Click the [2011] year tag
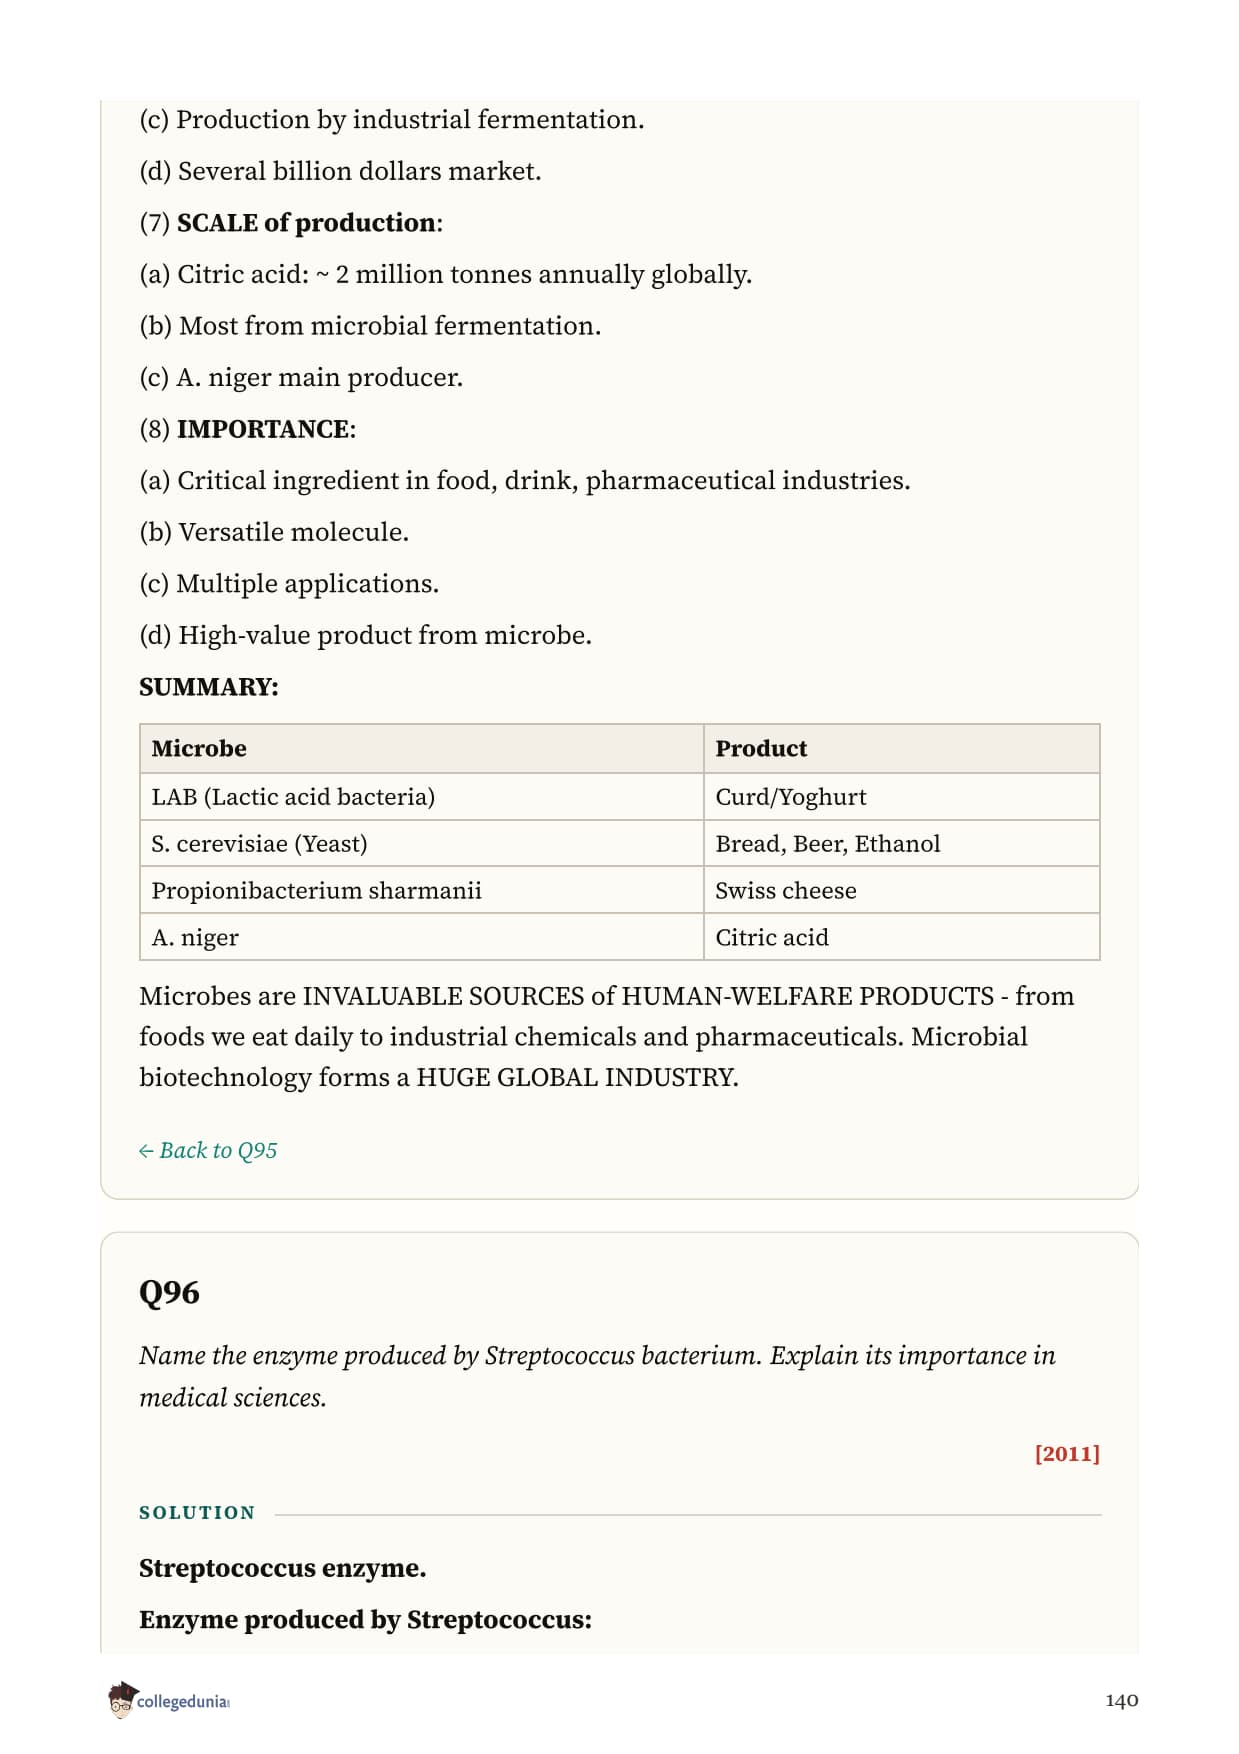Screen dimensions: 1239x1754 pos(1067,1453)
